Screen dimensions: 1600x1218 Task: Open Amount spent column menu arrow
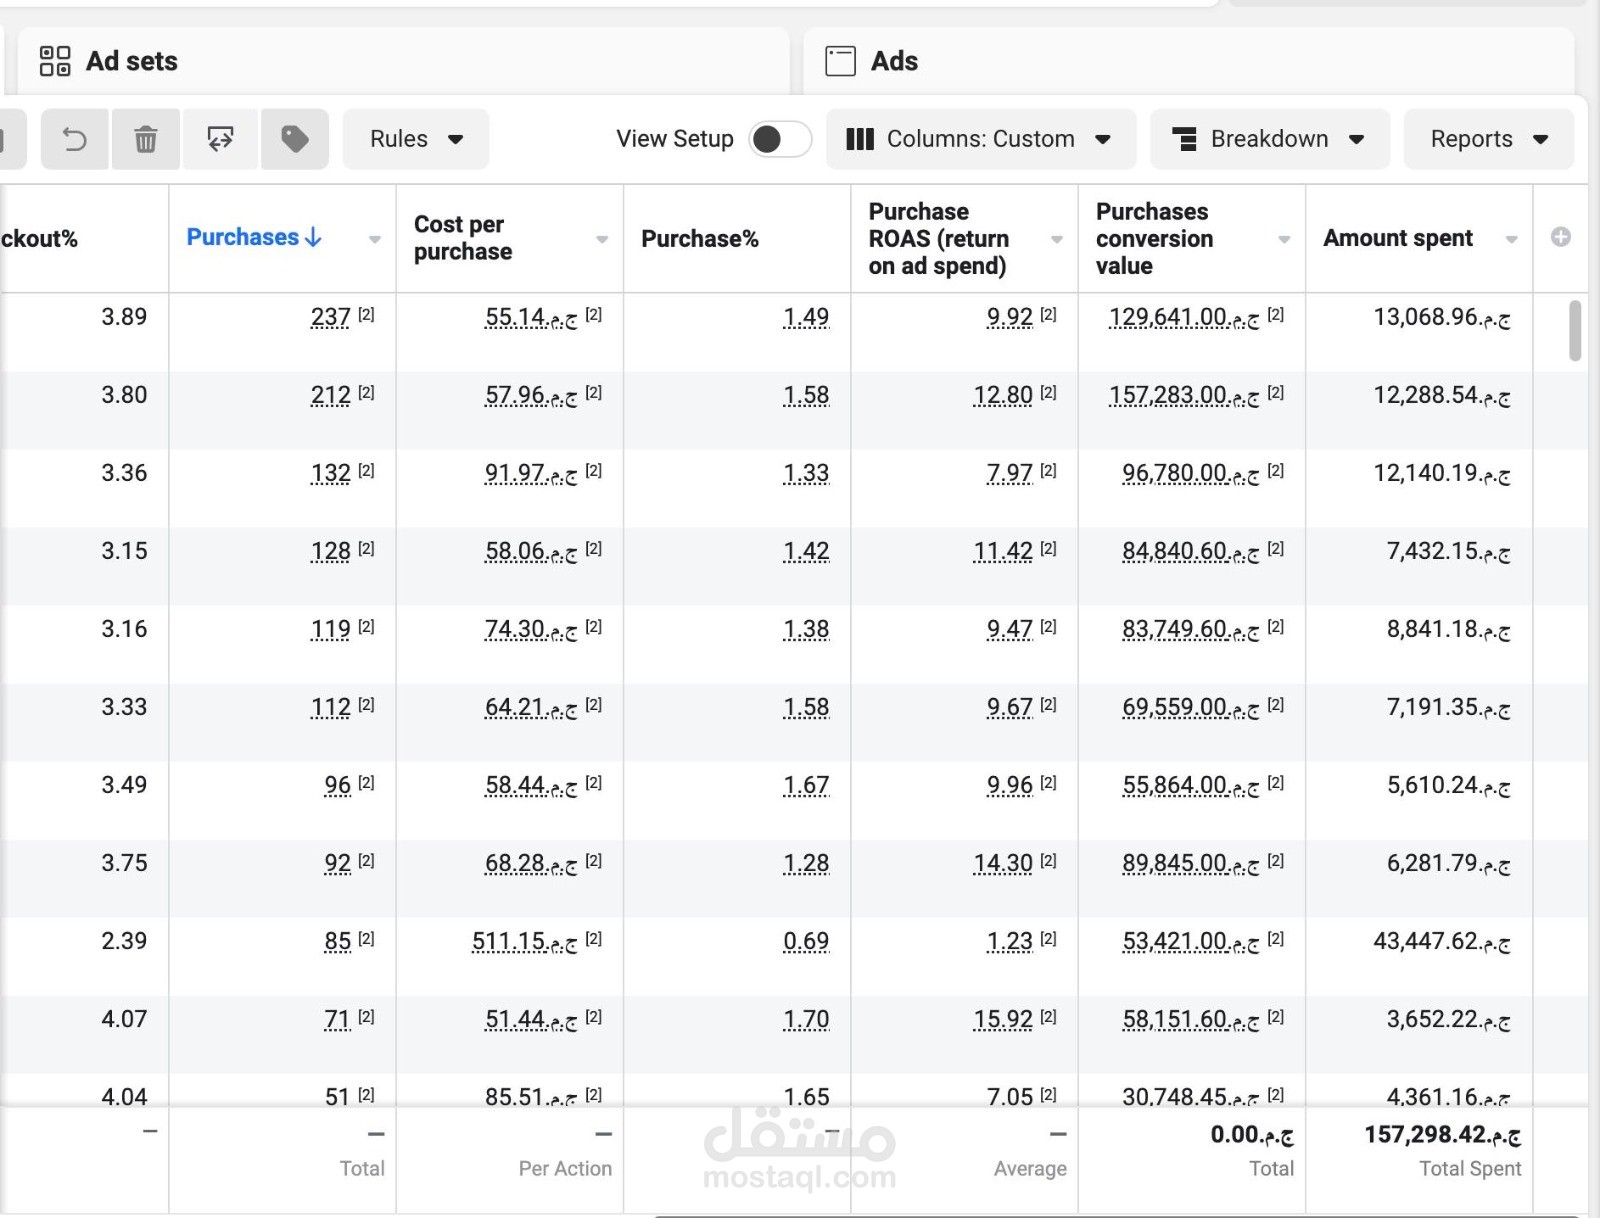1511,239
